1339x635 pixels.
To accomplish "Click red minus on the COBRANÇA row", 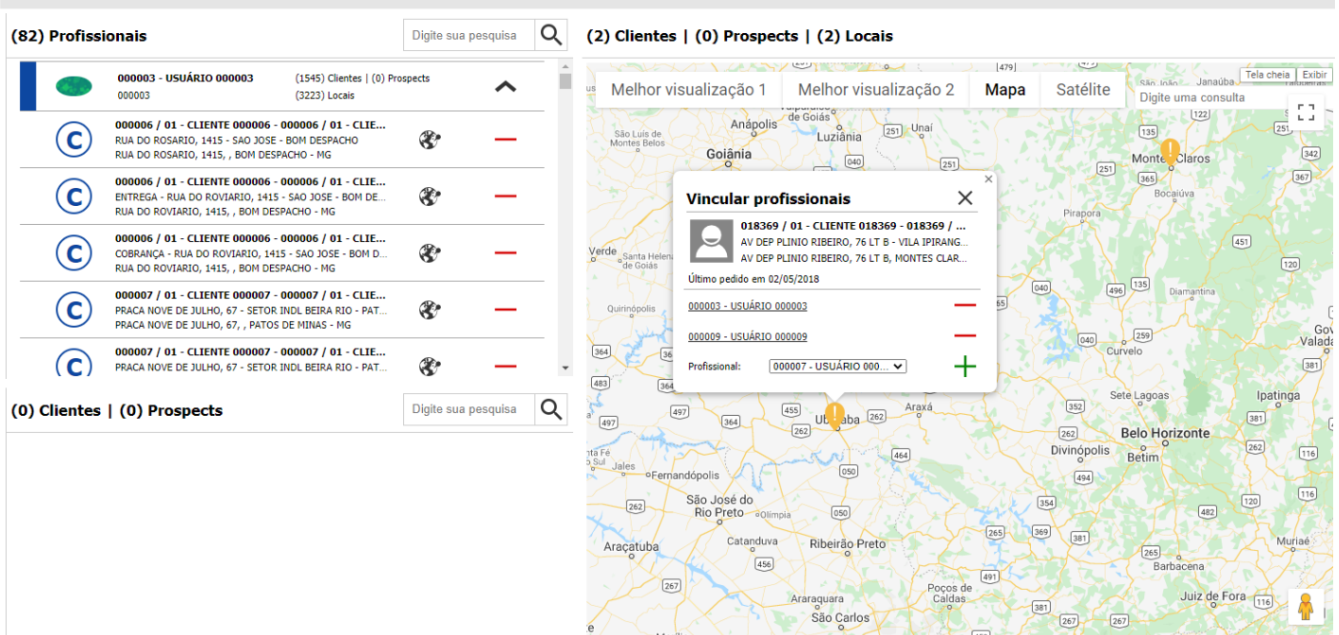I will point(506,253).
